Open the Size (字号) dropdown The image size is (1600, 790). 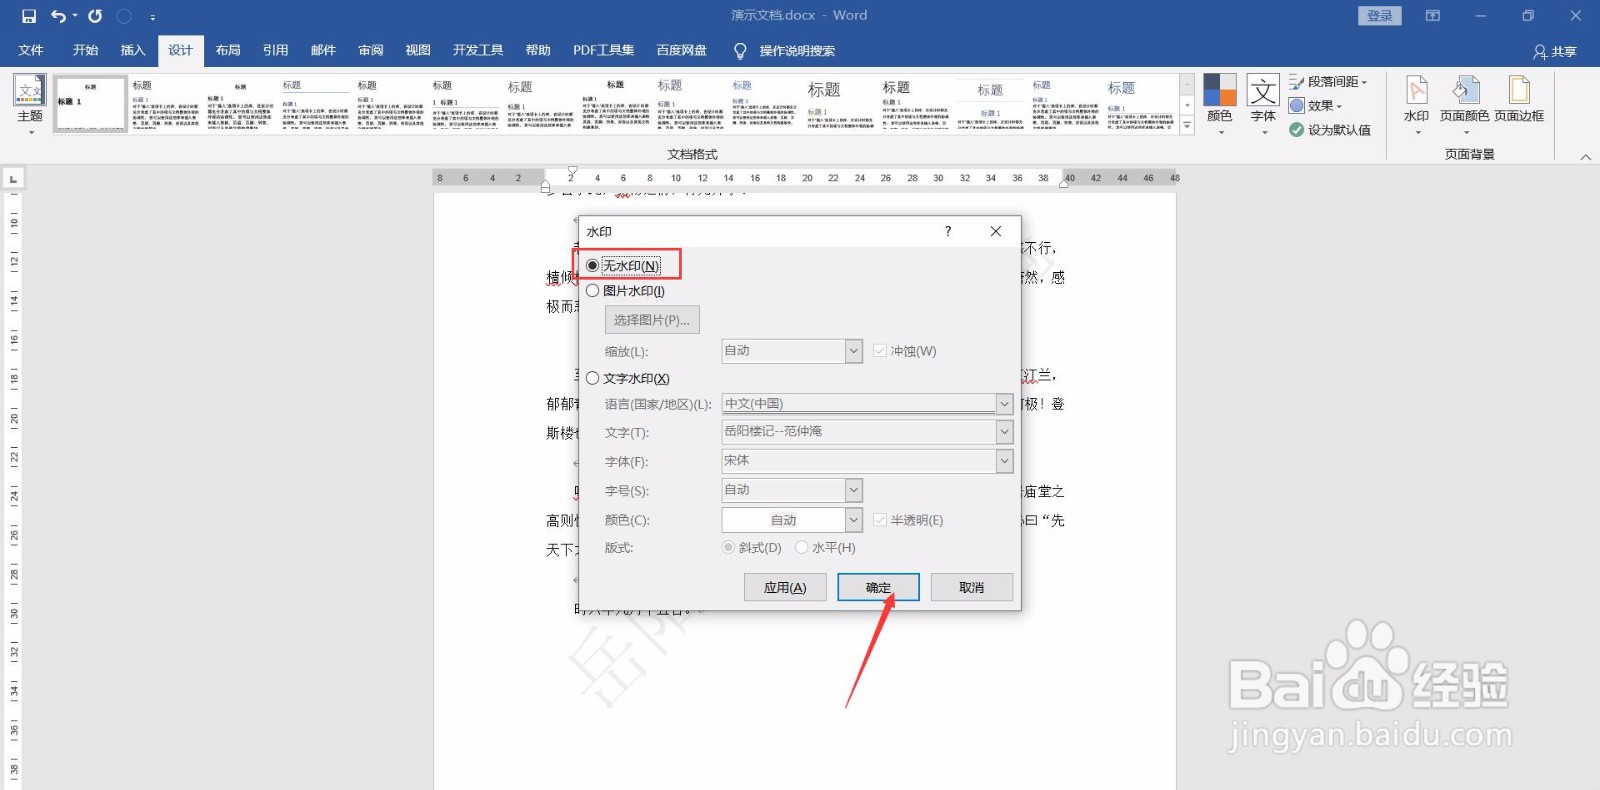pos(854,490)
